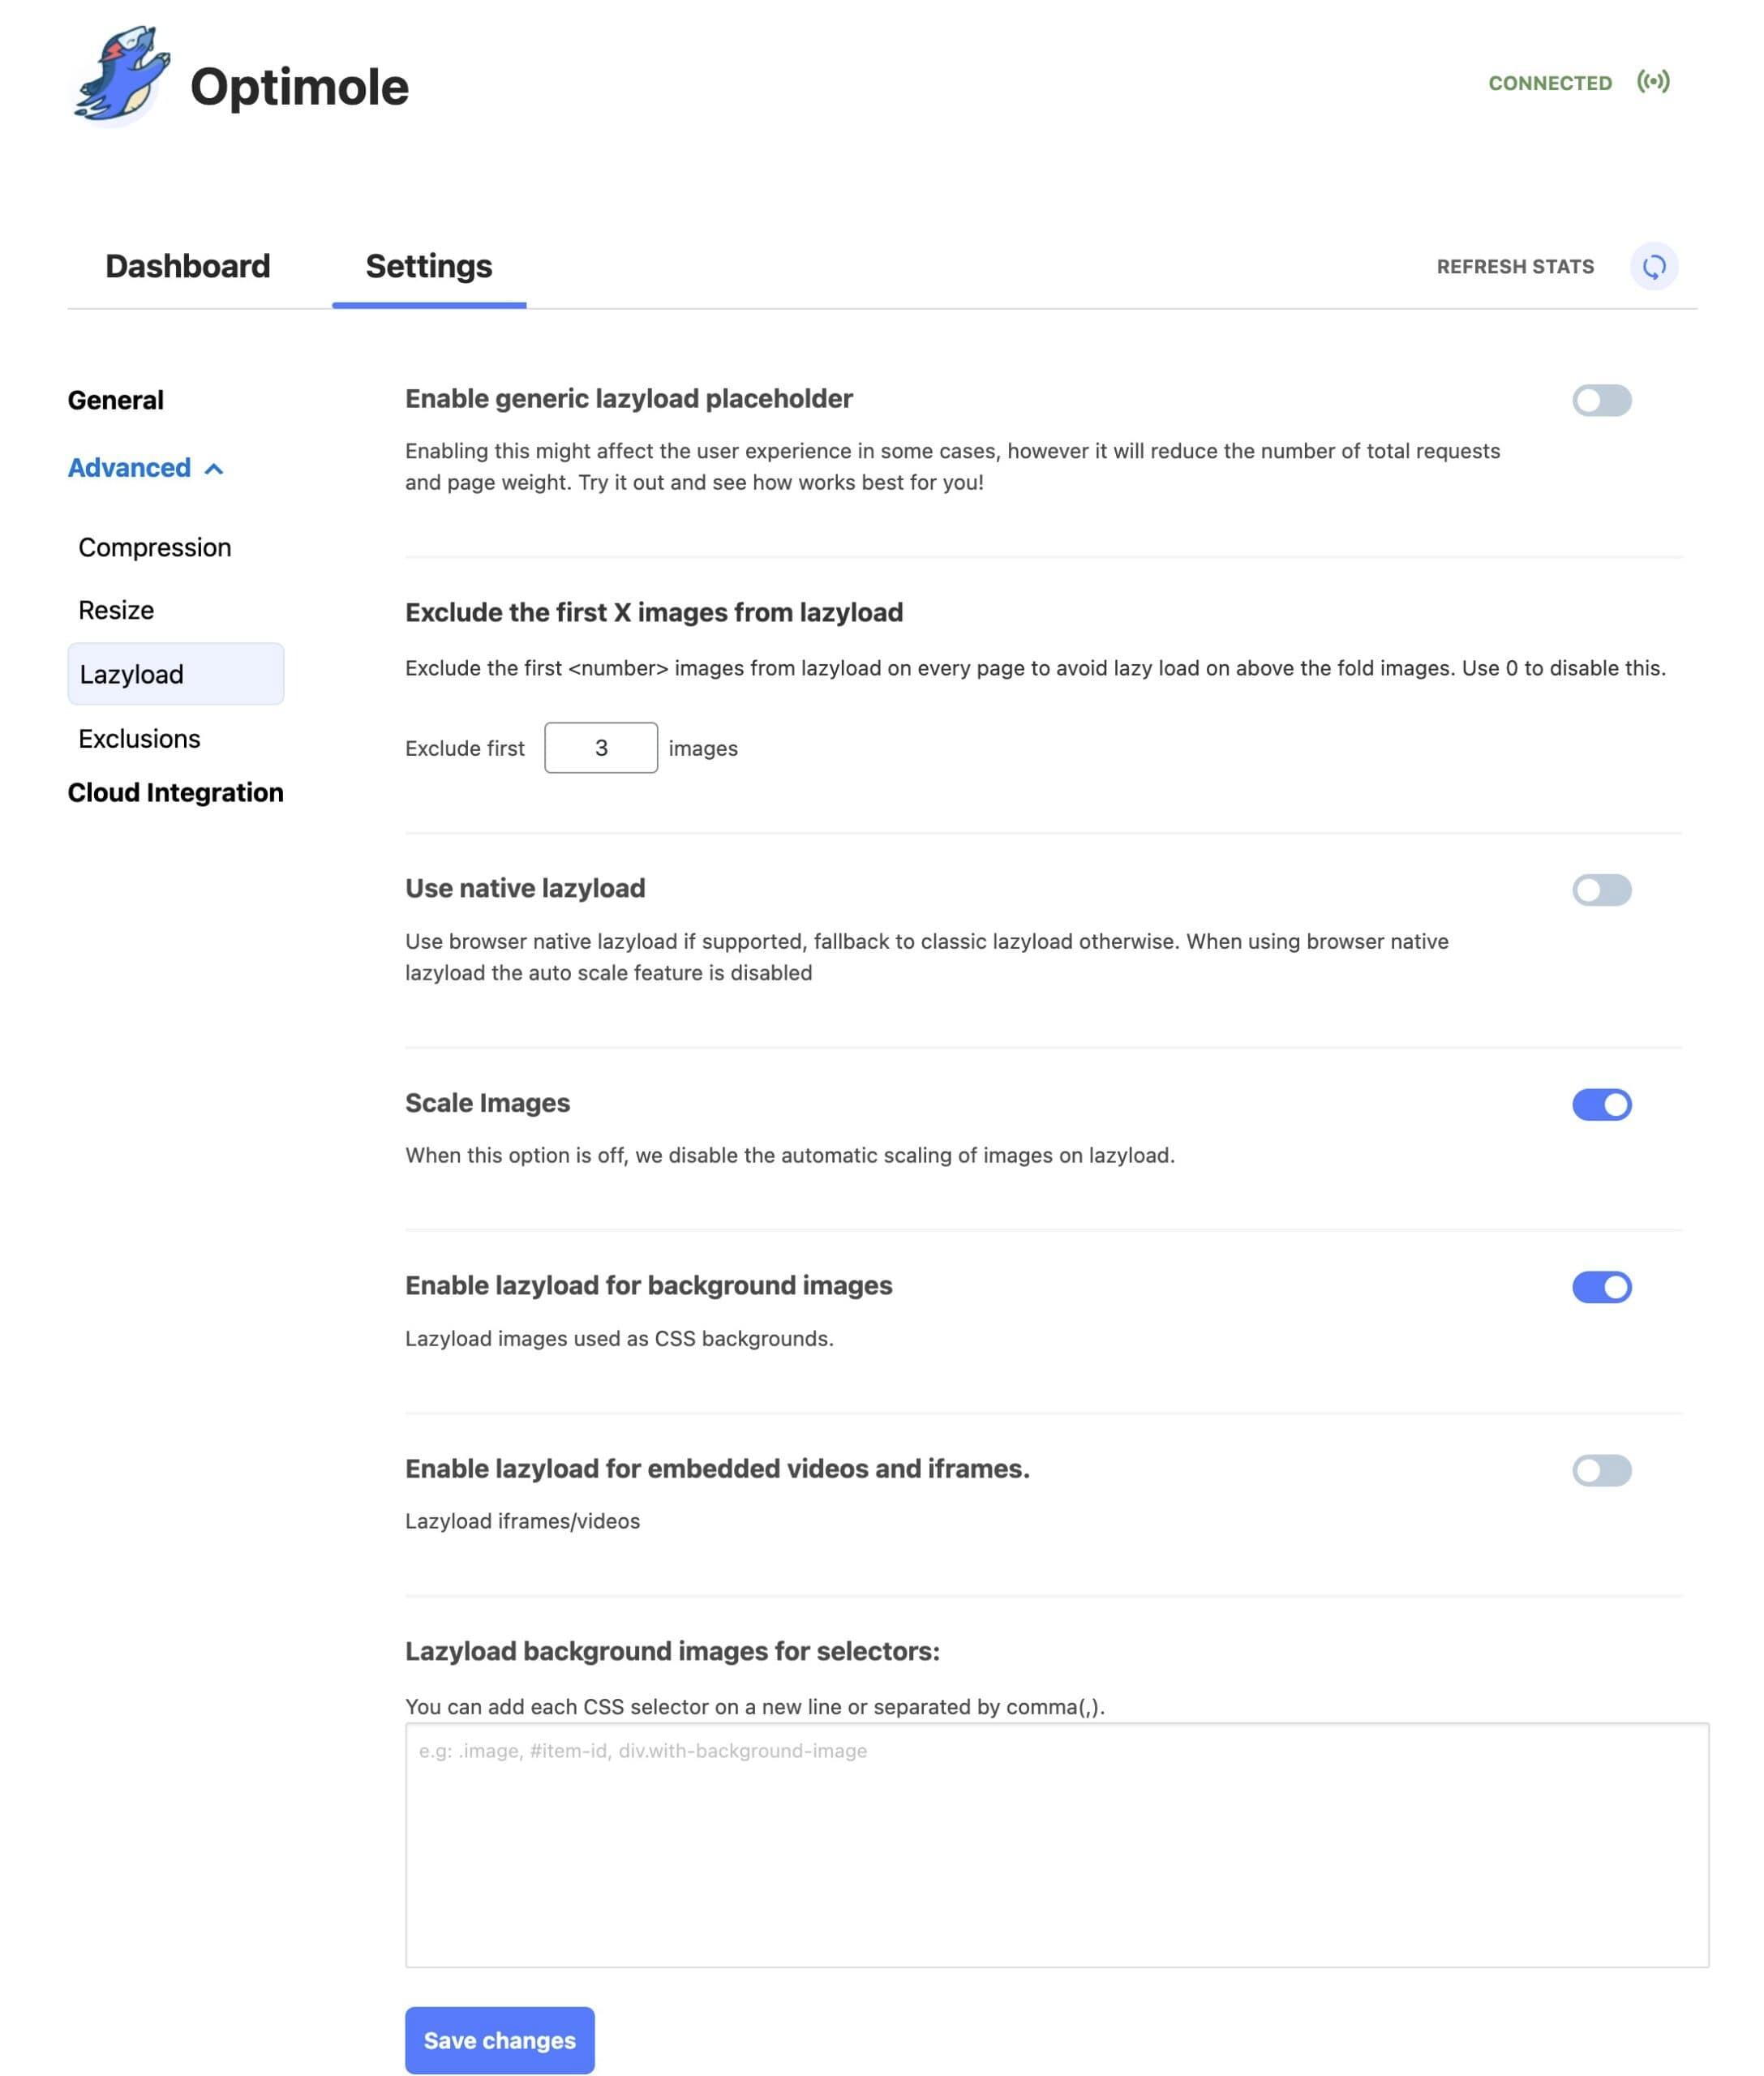Click the Exclude first images number field

click(600, 748)
